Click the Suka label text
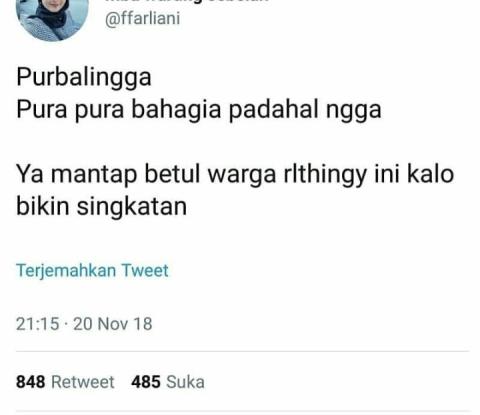 [185, 382]
